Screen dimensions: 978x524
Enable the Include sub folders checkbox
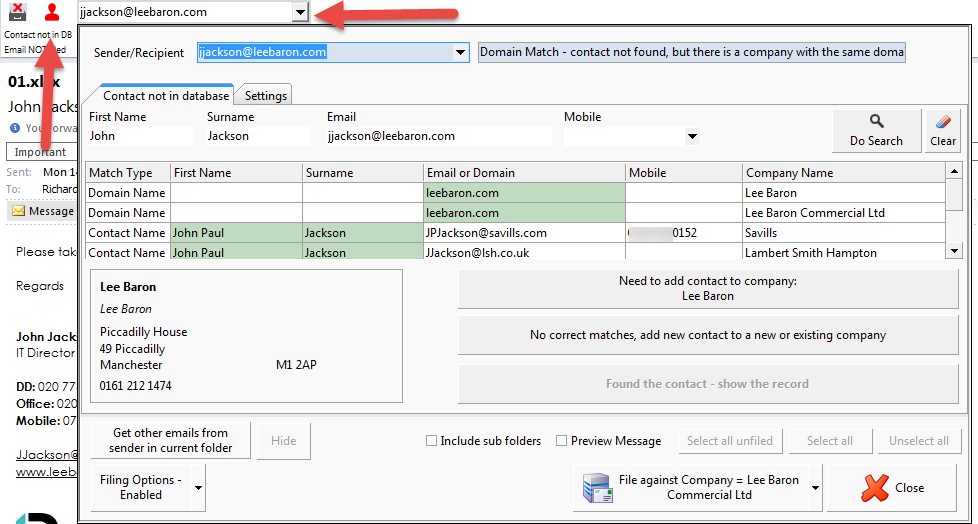[432, 441]
